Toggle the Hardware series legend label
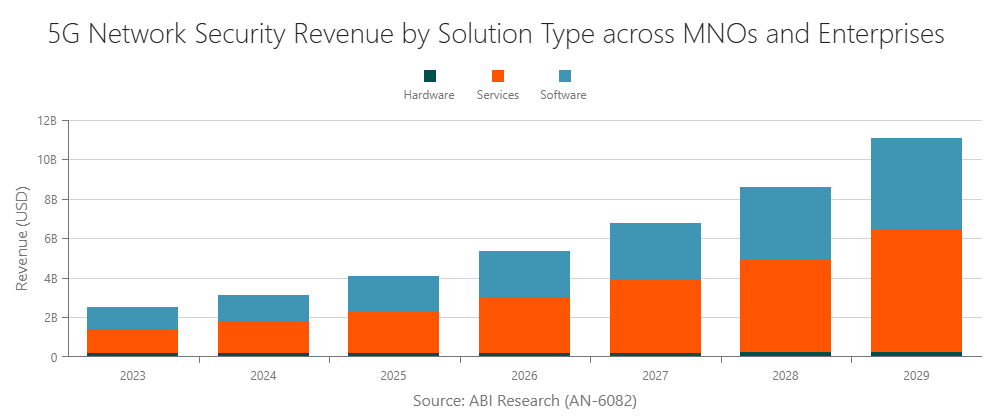The height and width of the screenshot is (420, 992). (429, 95)
